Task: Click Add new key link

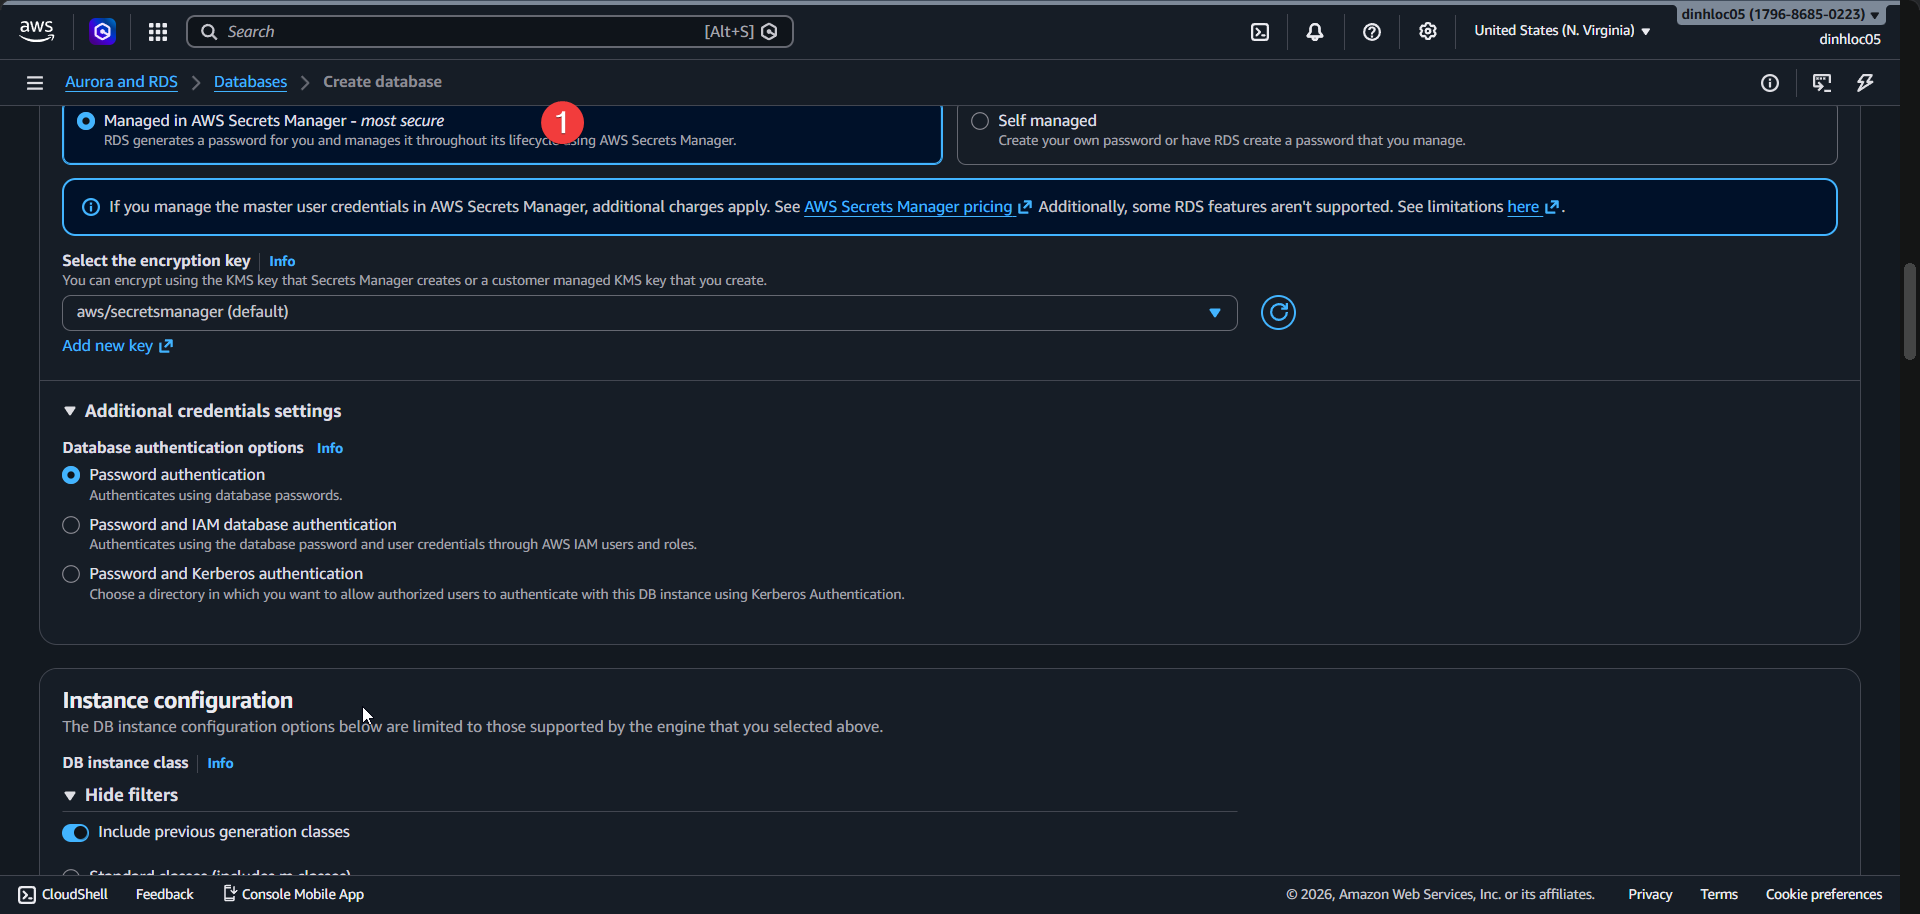Action: point(107,345)
